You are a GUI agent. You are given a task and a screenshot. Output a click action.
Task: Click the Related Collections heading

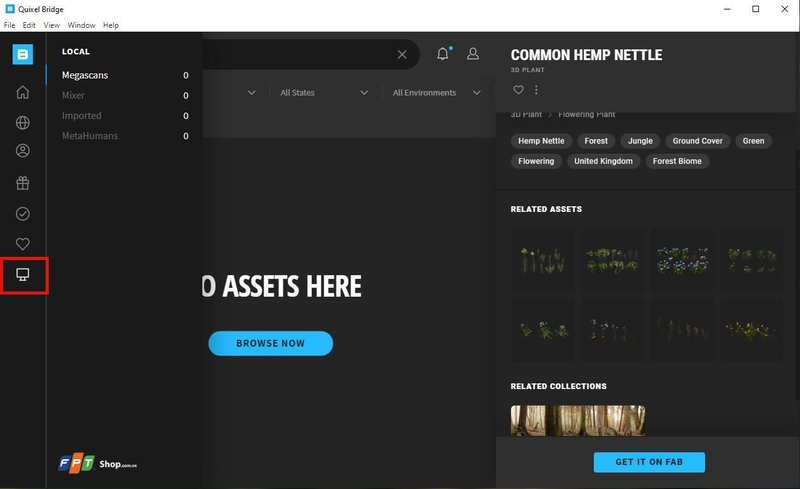[559, 386]
